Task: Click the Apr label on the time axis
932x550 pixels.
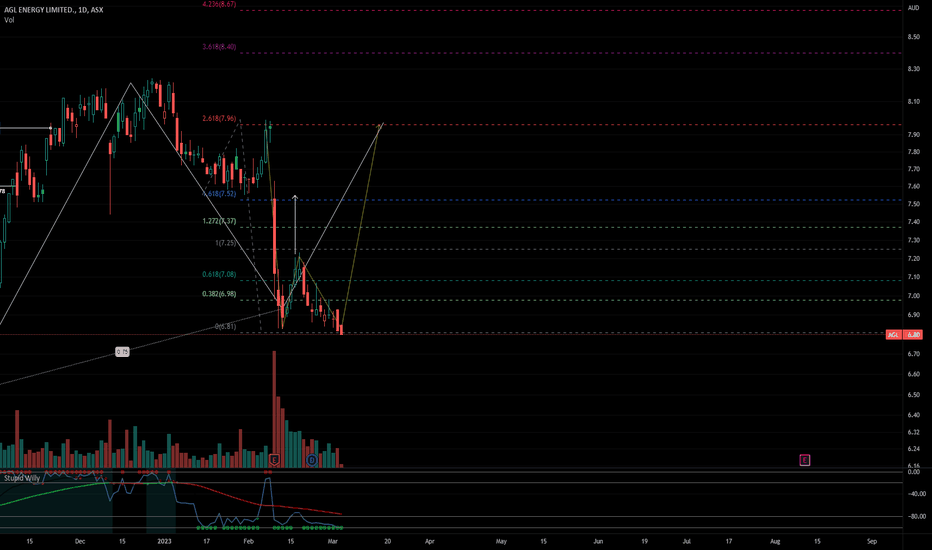Action: pos(429,541)
